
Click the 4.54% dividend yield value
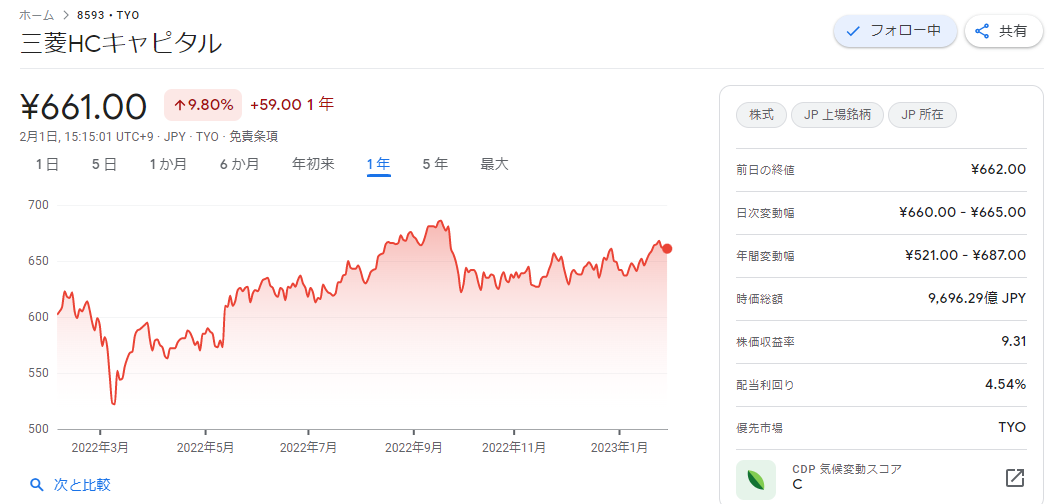point(1006,385)
